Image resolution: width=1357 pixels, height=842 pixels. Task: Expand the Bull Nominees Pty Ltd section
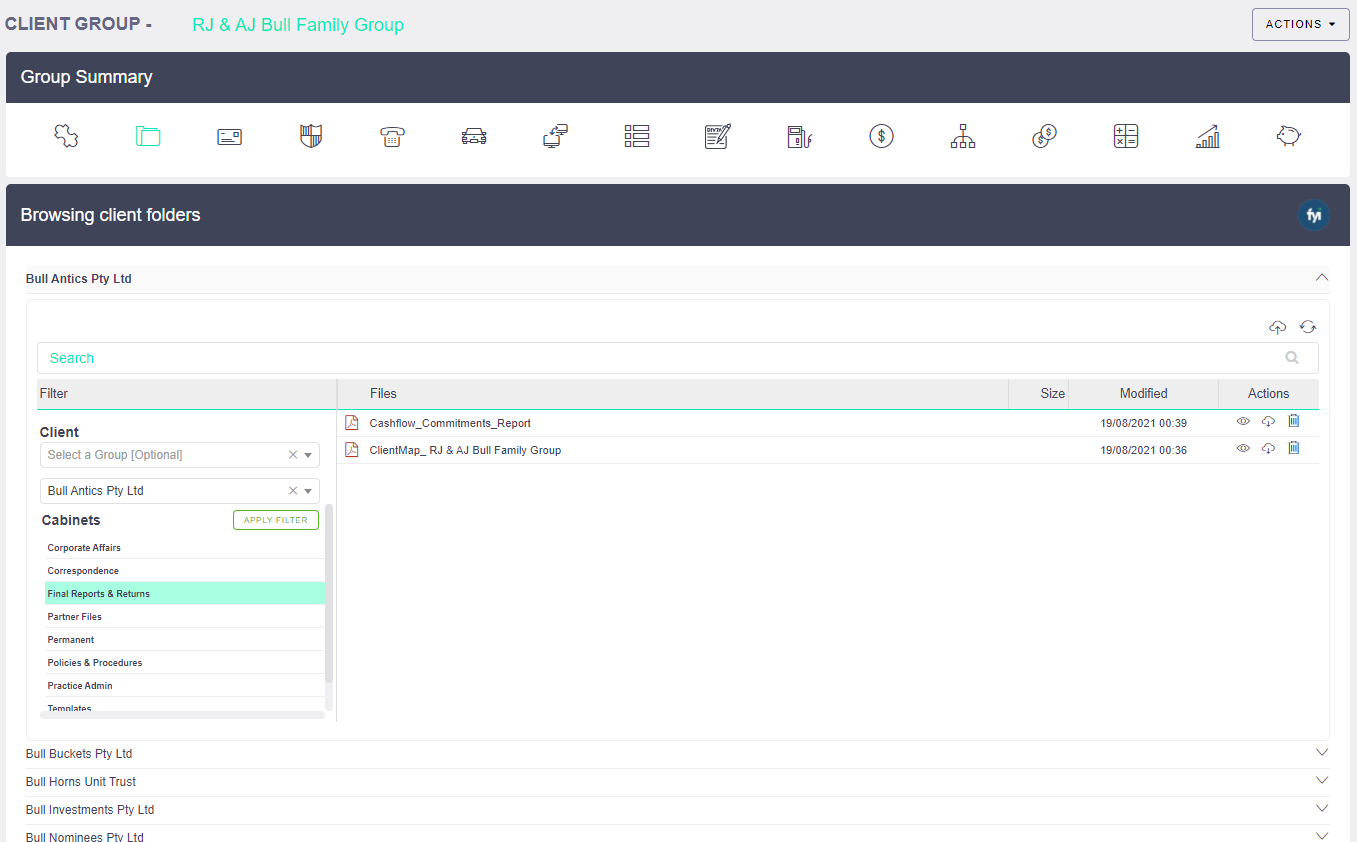click(1322, 836)
